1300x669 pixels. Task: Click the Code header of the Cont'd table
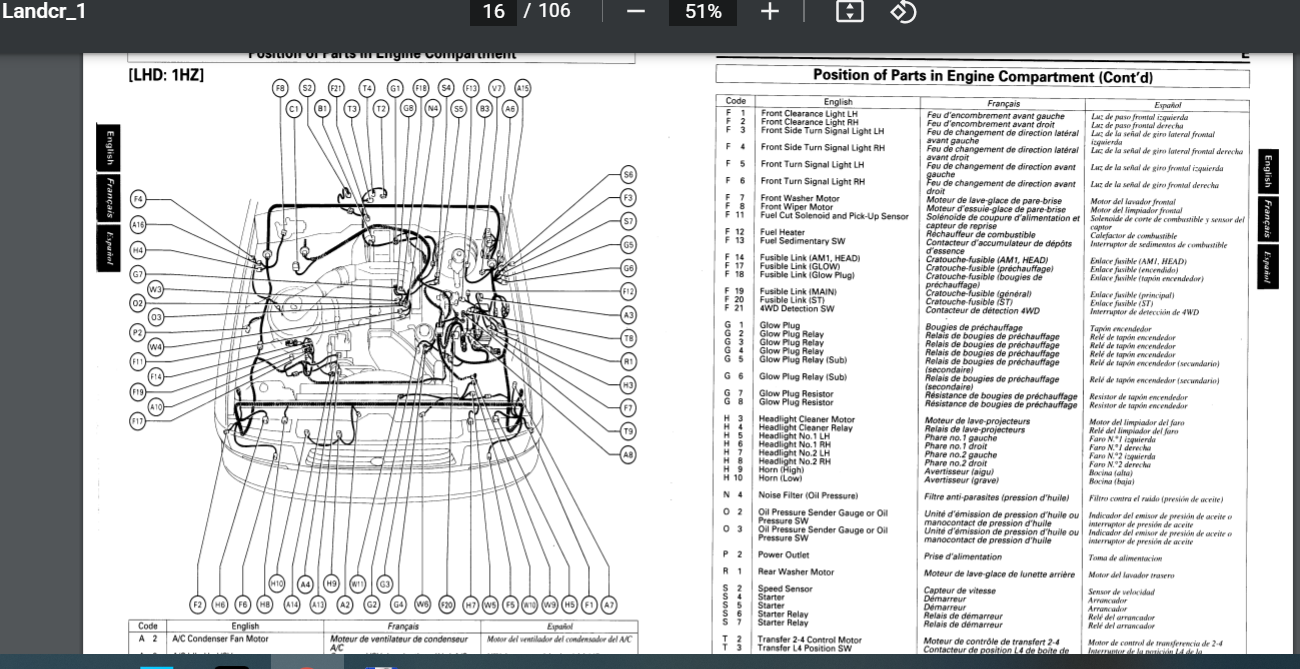tap(735, 101)
